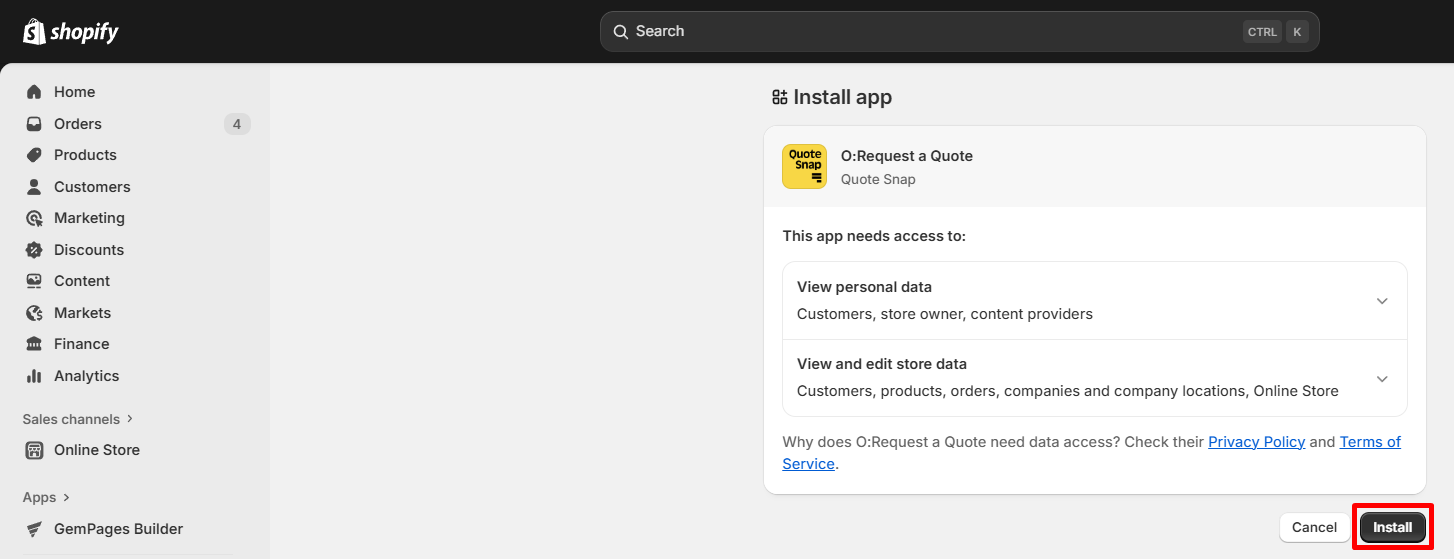Cancel the app installation
This screenshot has width=1454, height=559.
pos(1314,527)
